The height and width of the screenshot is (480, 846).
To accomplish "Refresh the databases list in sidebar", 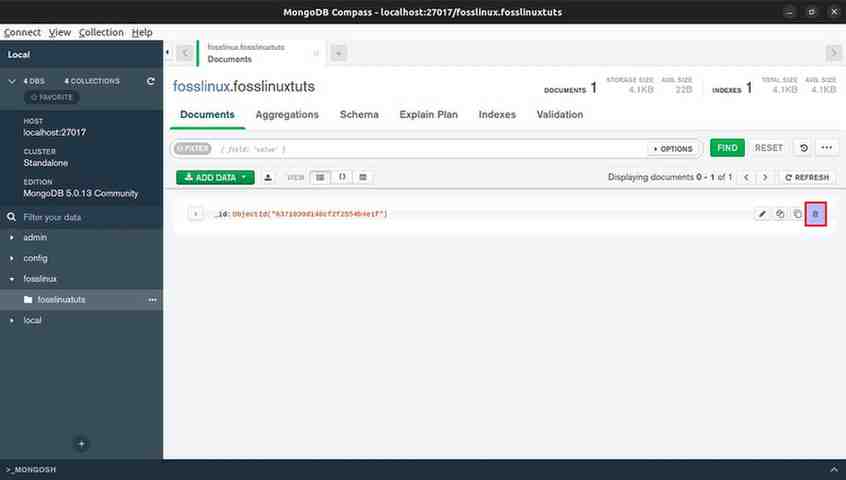I will pos(151,81).
